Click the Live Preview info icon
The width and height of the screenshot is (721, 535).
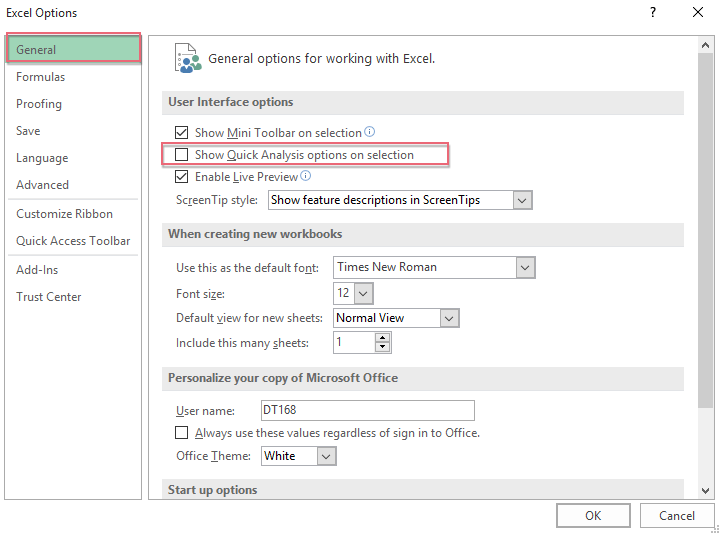click(305, 177)
